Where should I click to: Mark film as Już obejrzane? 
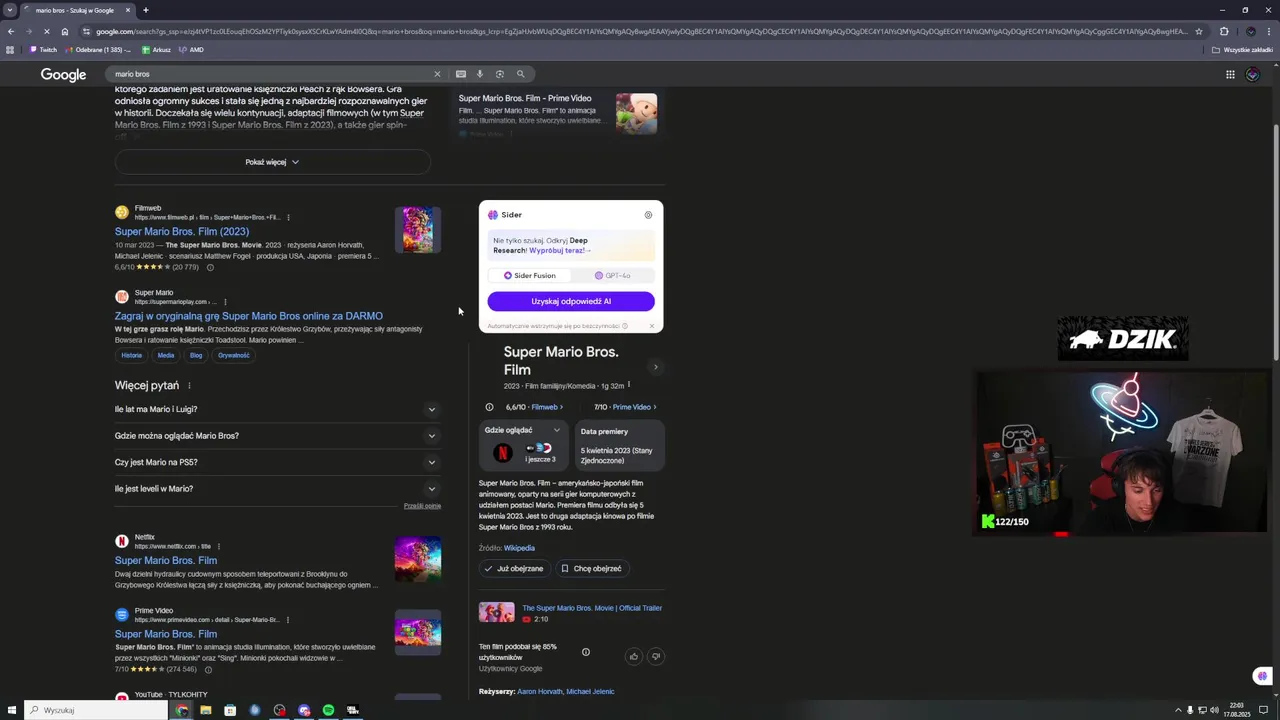tap(514, 568)
